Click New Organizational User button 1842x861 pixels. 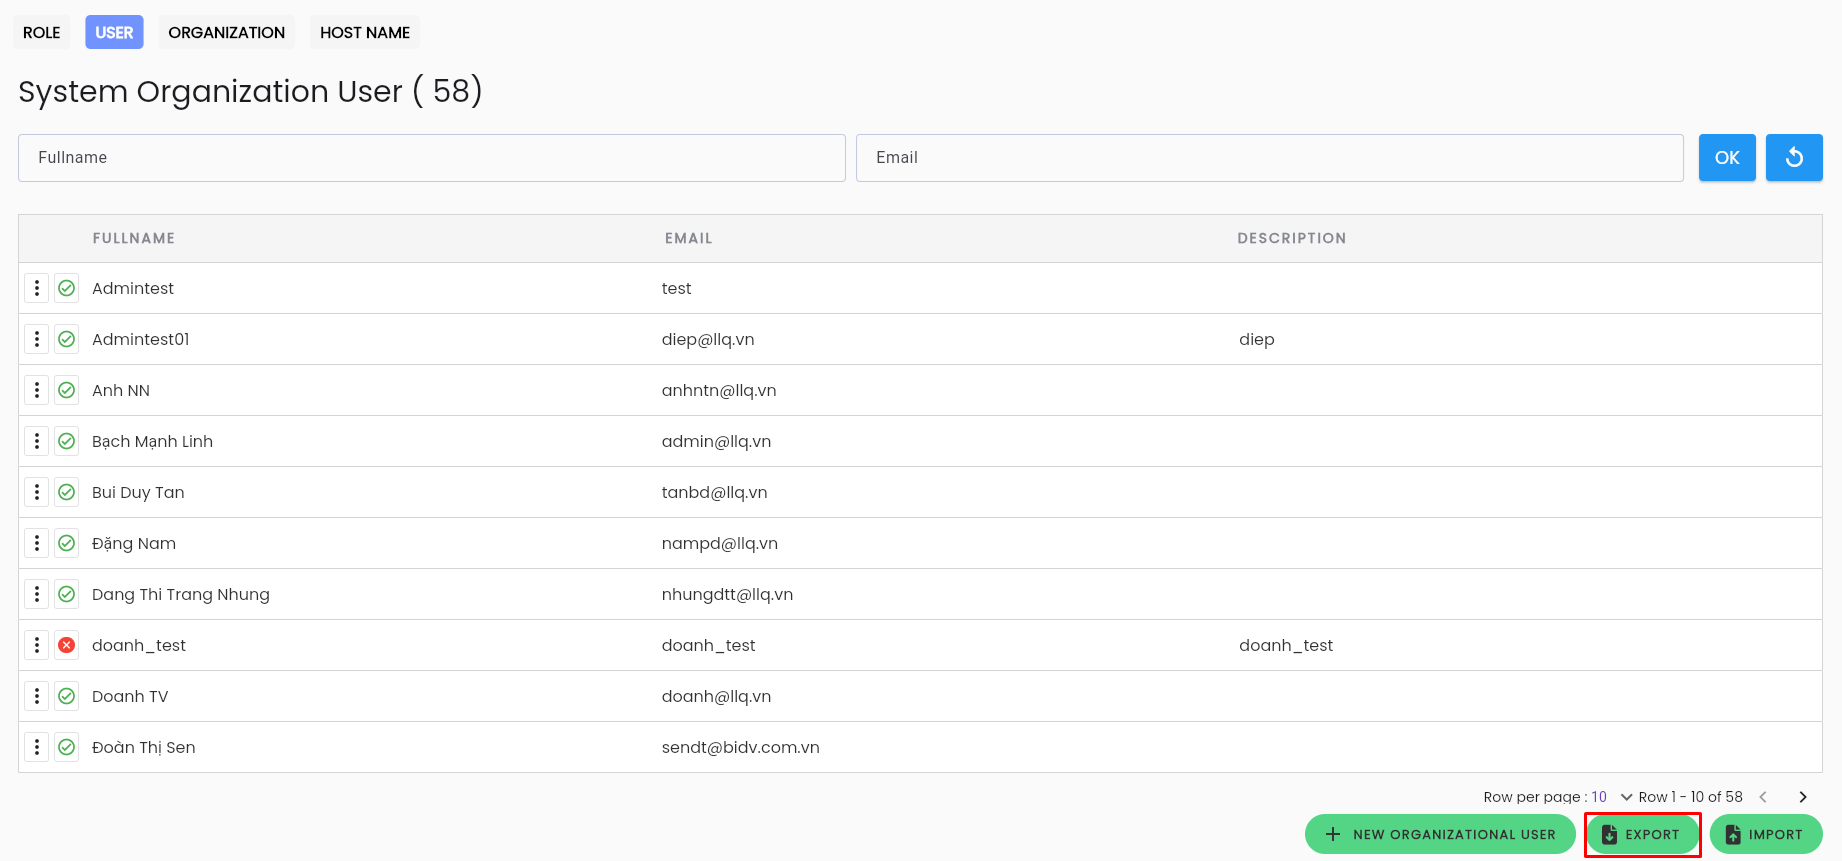point(1440,834)
